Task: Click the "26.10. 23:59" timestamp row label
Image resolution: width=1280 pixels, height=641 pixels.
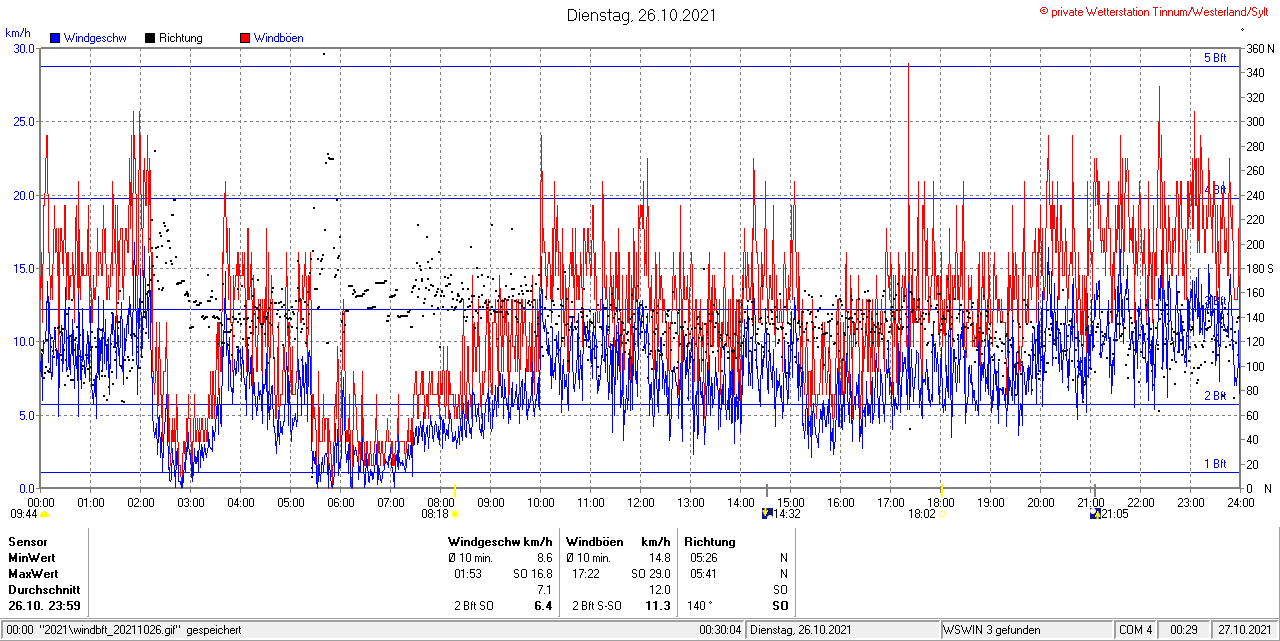Action: pos(45,606)
